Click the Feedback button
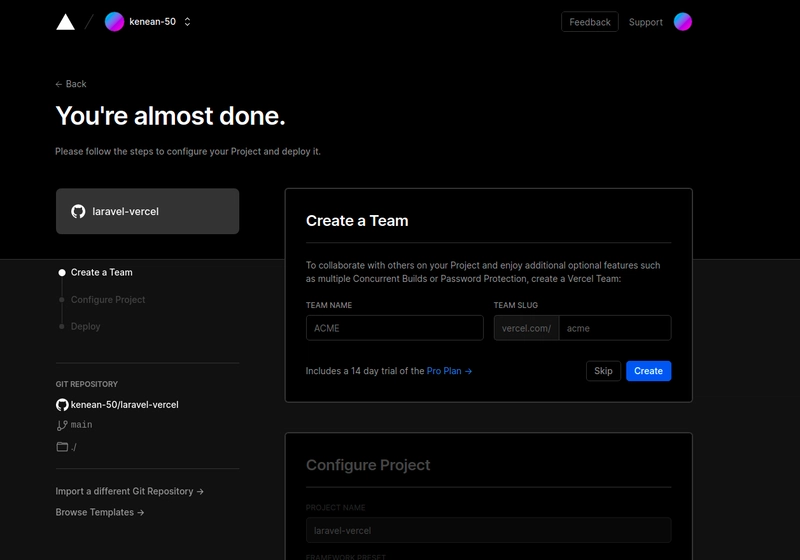 590,22
